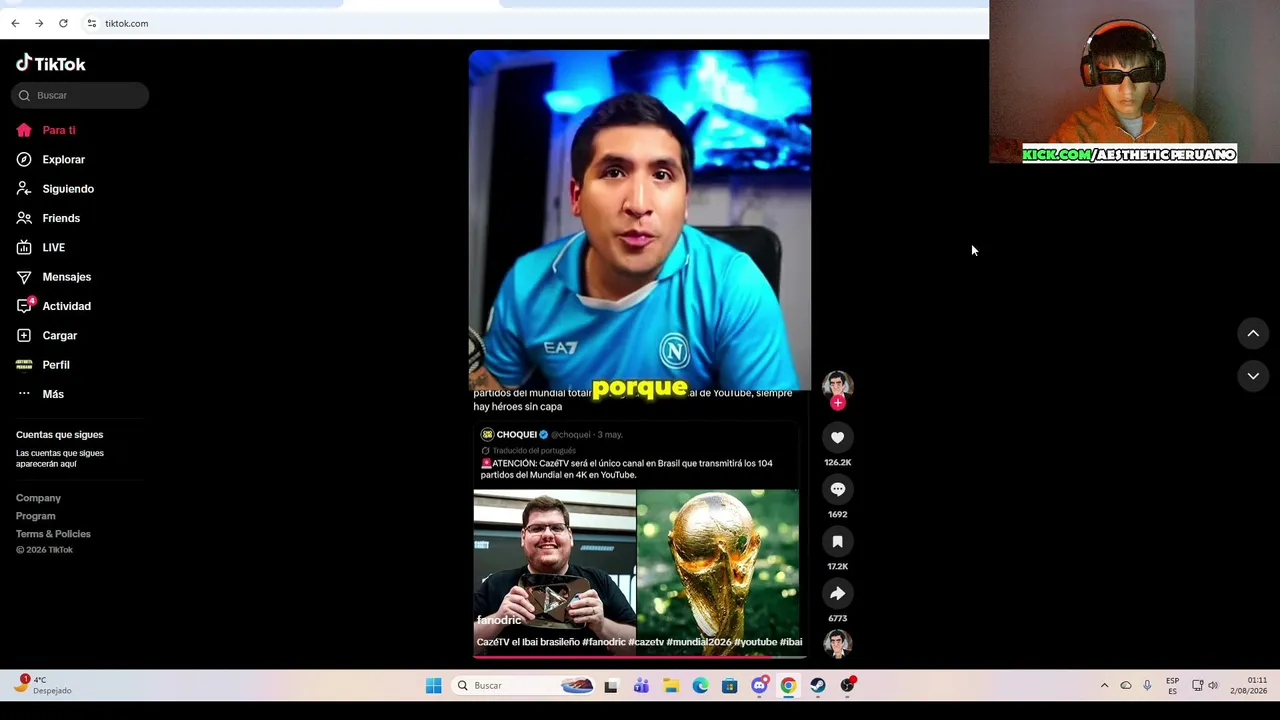Save the video with the bookmark icon
The height and width of the screenshot is (720, 1280).
838,541
